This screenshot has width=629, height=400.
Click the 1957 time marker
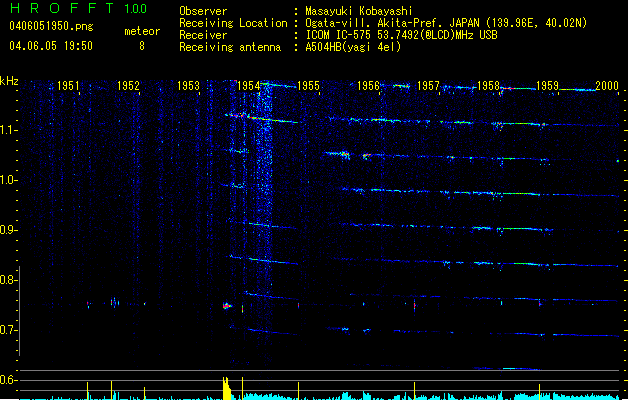coord(428,86)
